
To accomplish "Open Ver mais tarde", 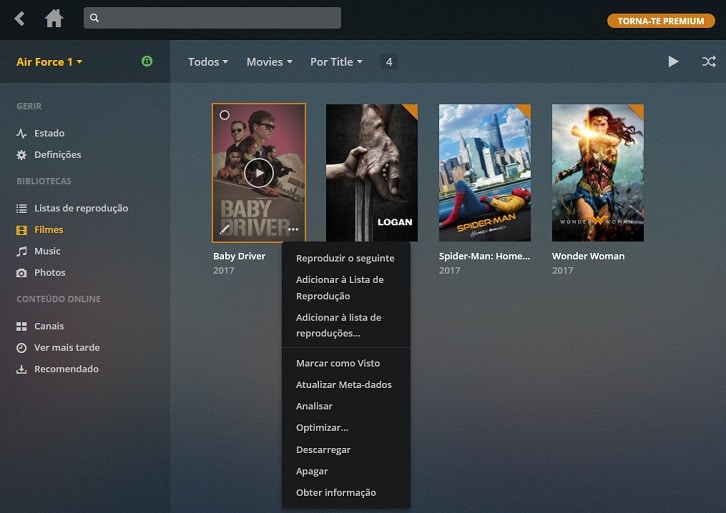I will coord(67,347).
